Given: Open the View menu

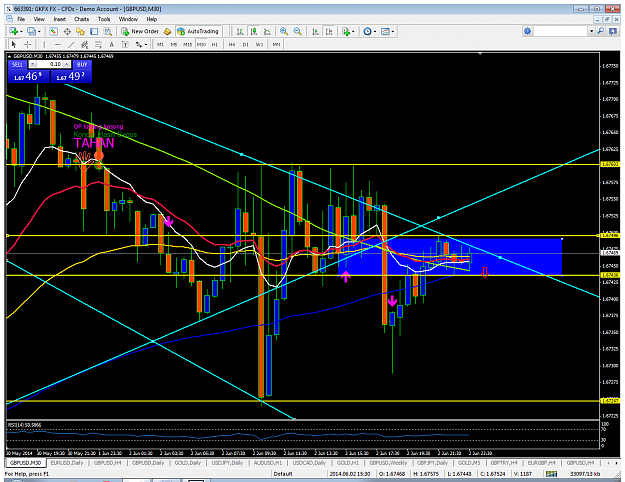Looking at the screenshot, I should 39,19.
